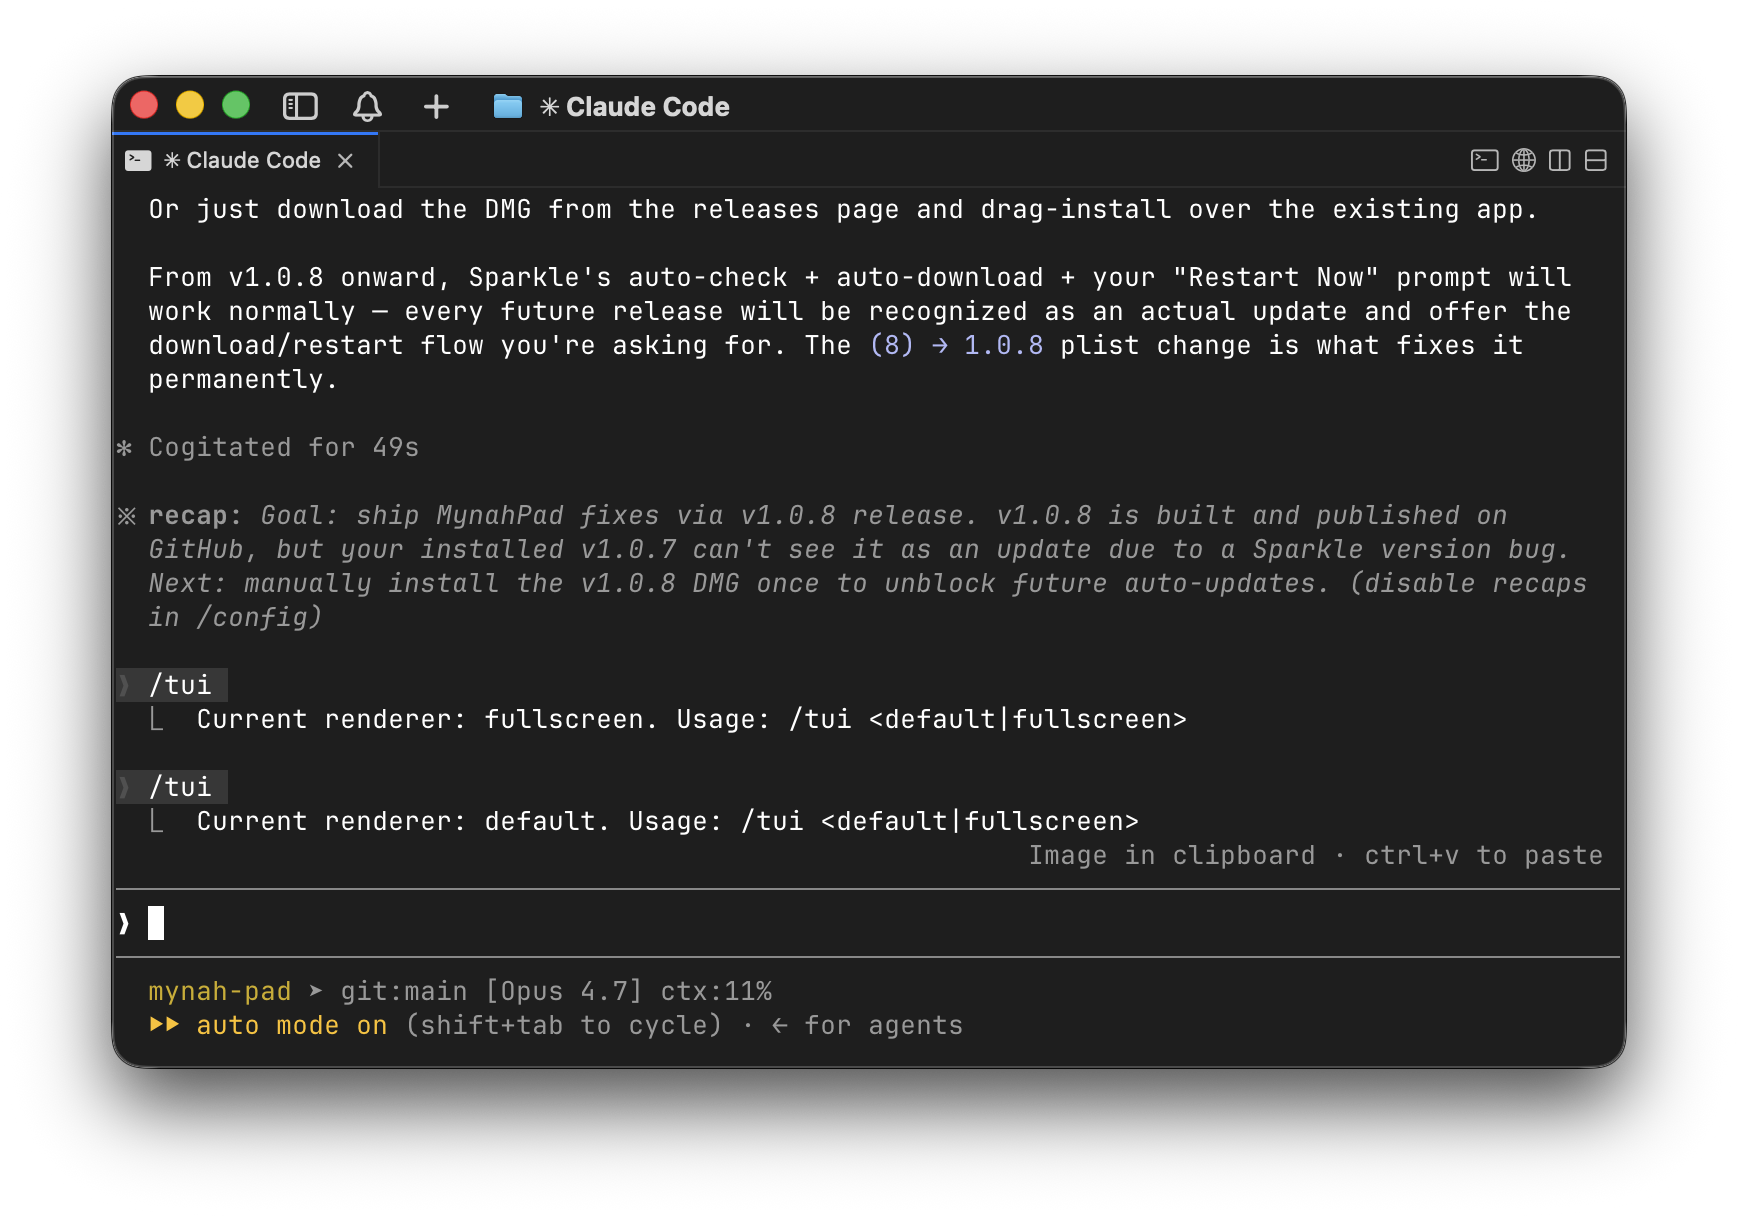
Task: Click the terminal icon in Claude Code tab
Action: (138, 160)
